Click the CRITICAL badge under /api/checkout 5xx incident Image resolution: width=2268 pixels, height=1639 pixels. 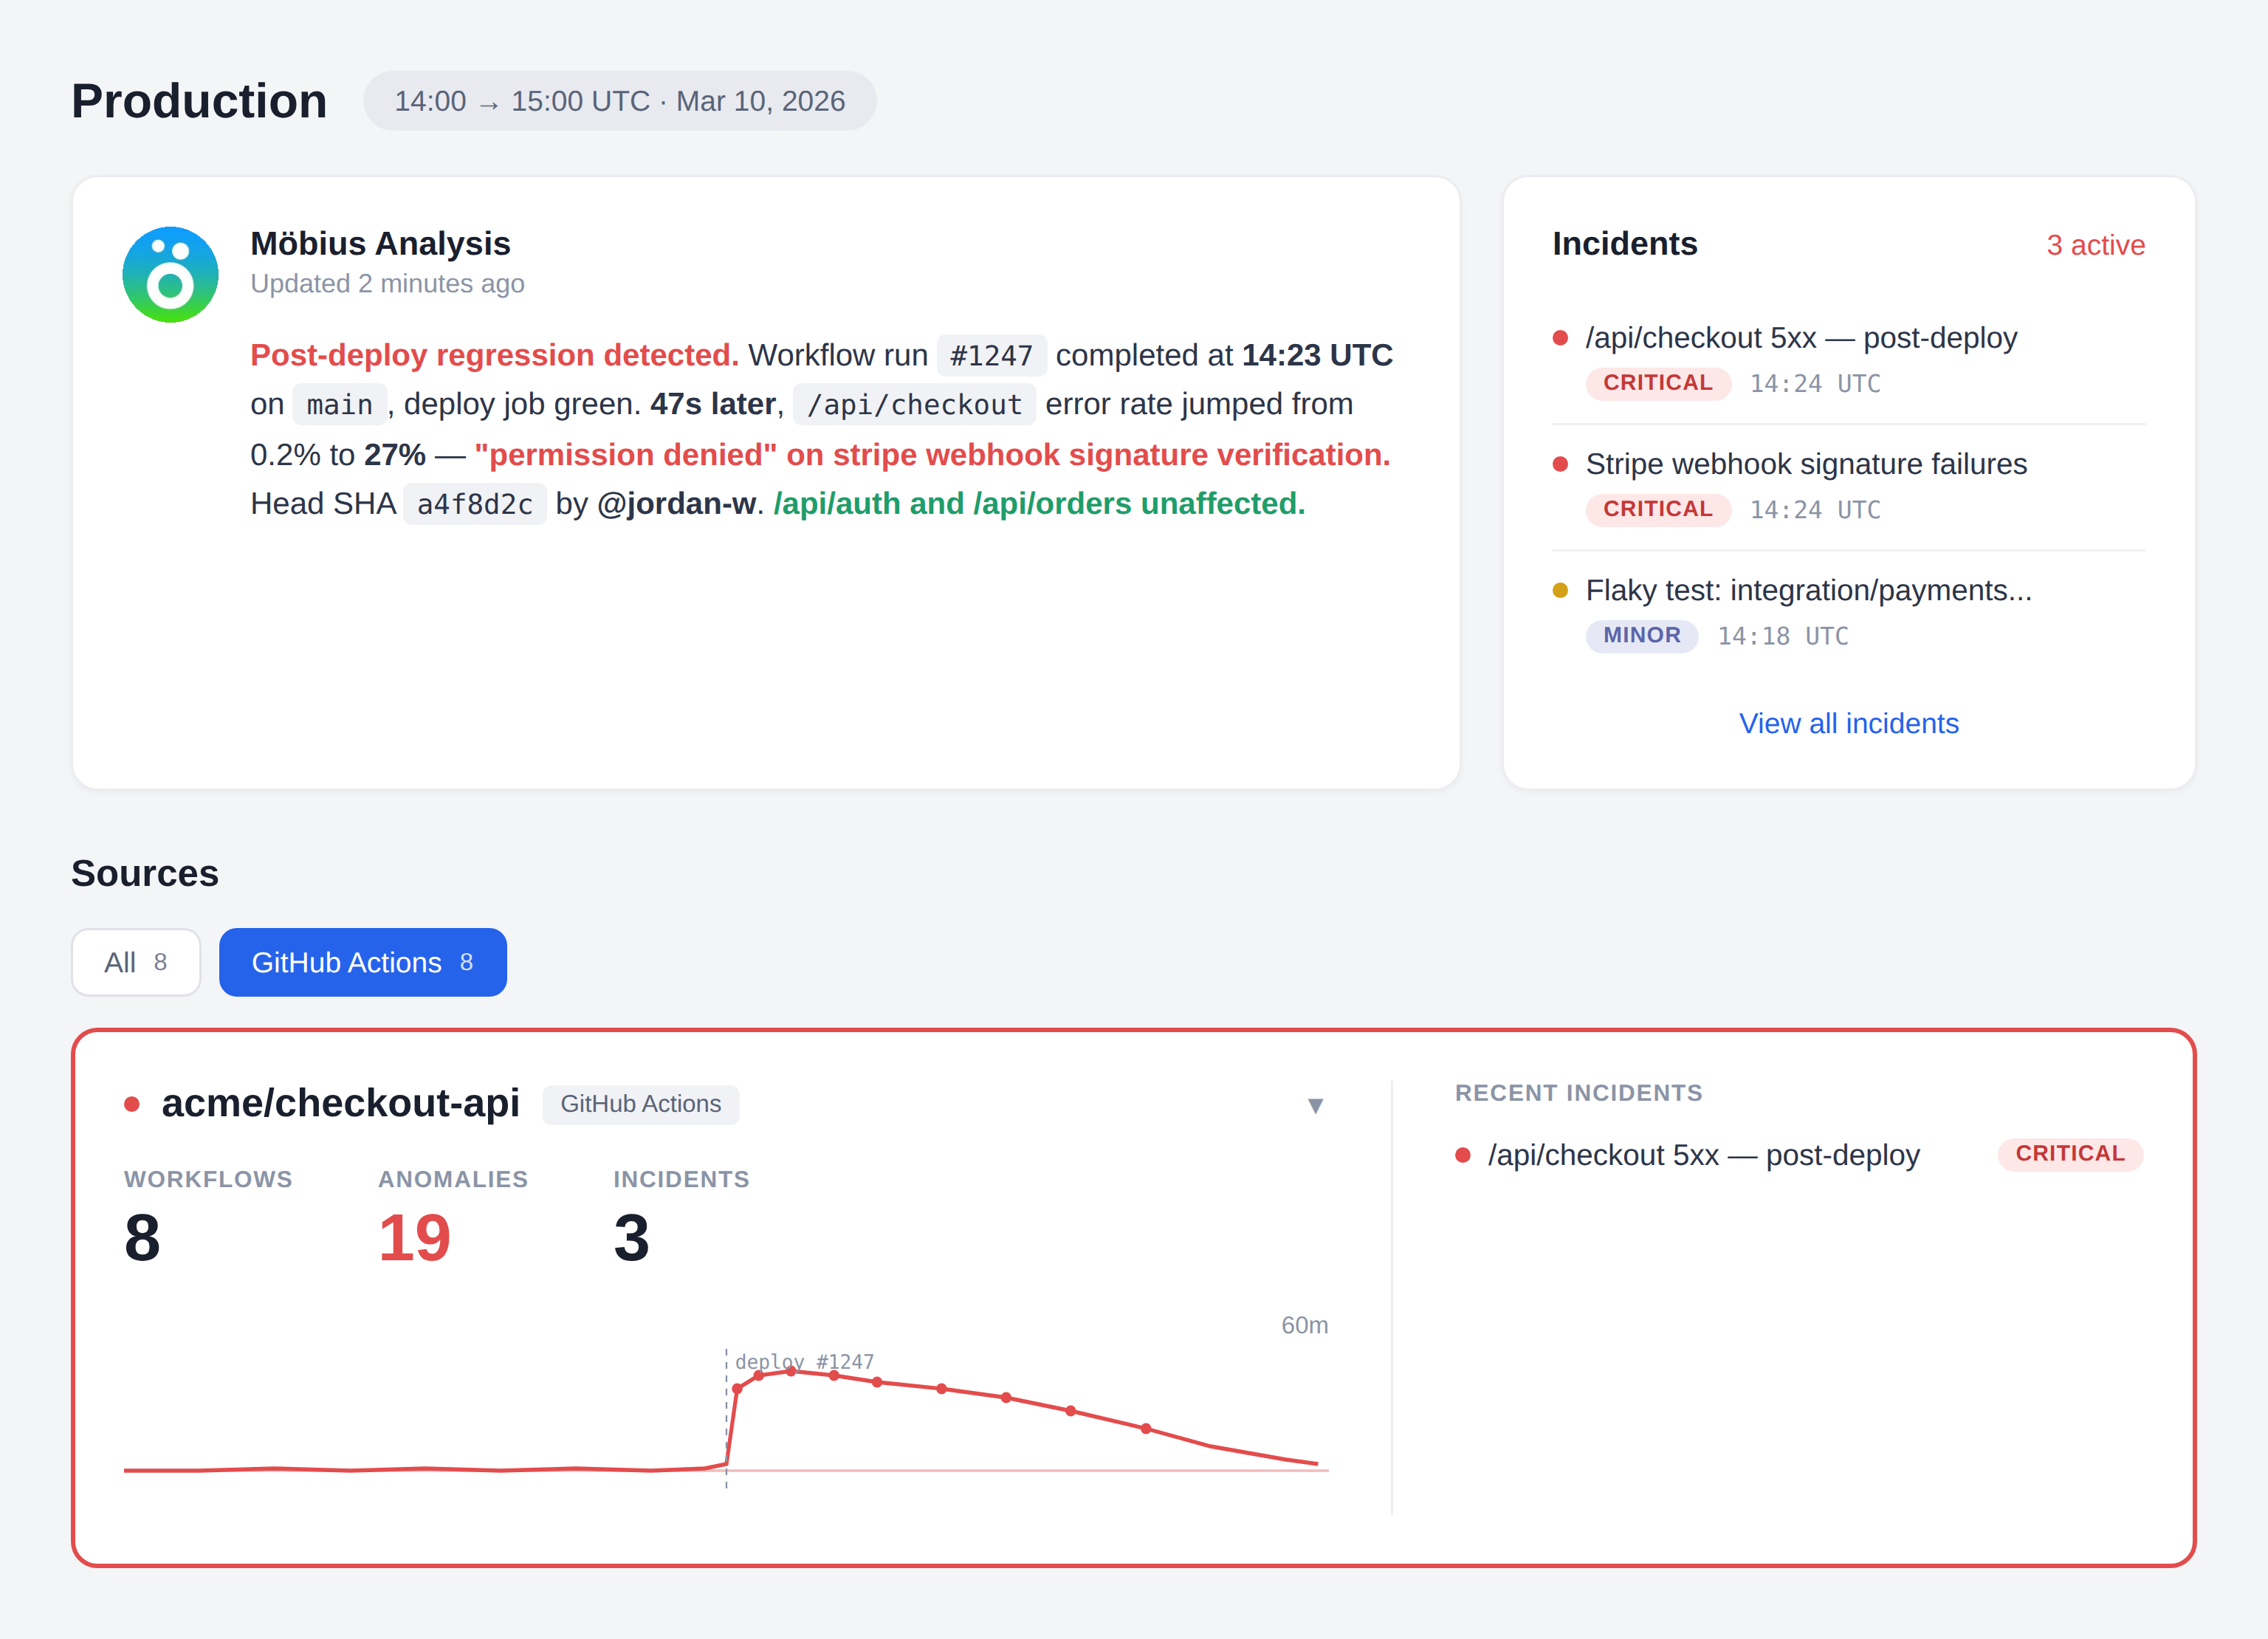1657,383
